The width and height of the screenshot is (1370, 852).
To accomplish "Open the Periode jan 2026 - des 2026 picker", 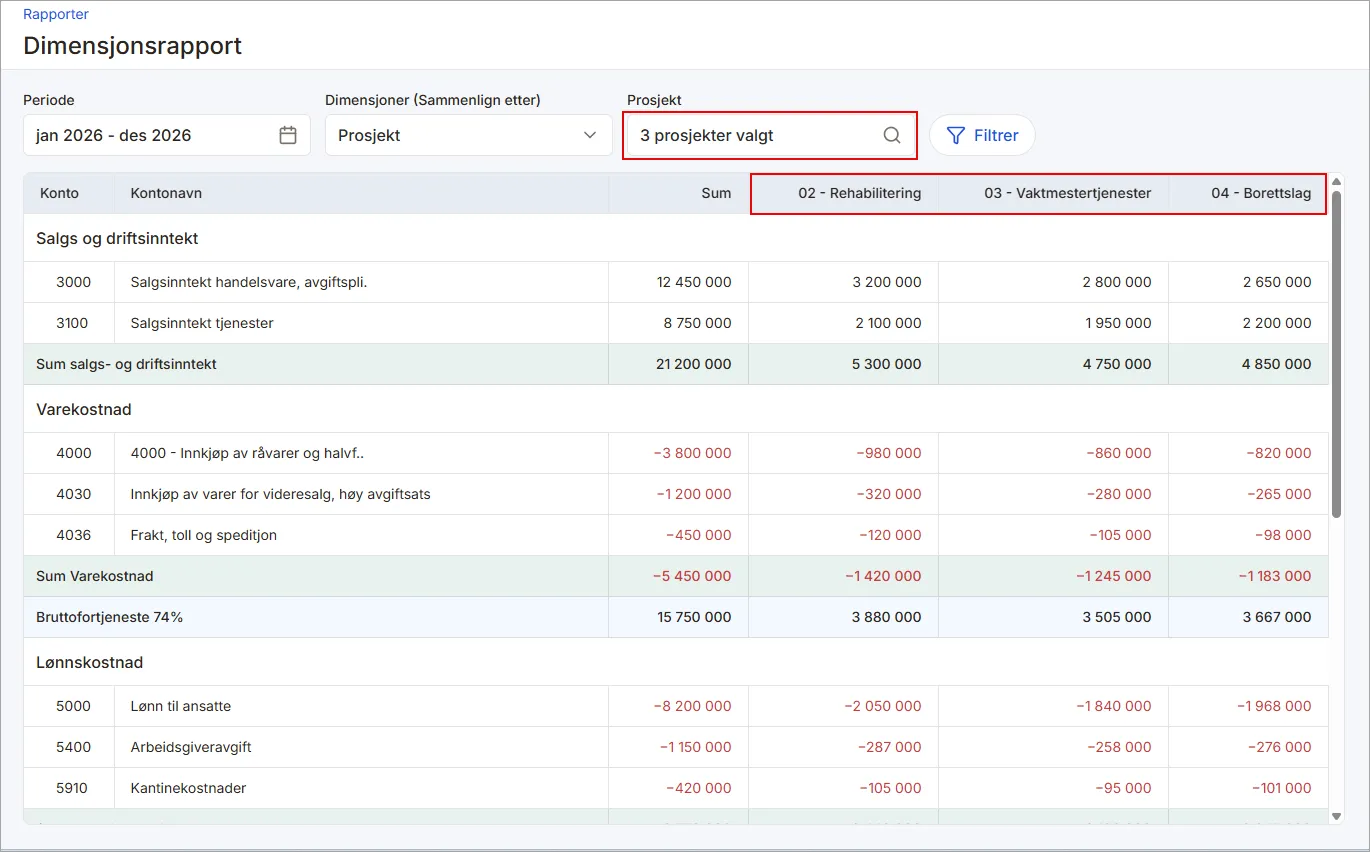I will click(166, 135).
